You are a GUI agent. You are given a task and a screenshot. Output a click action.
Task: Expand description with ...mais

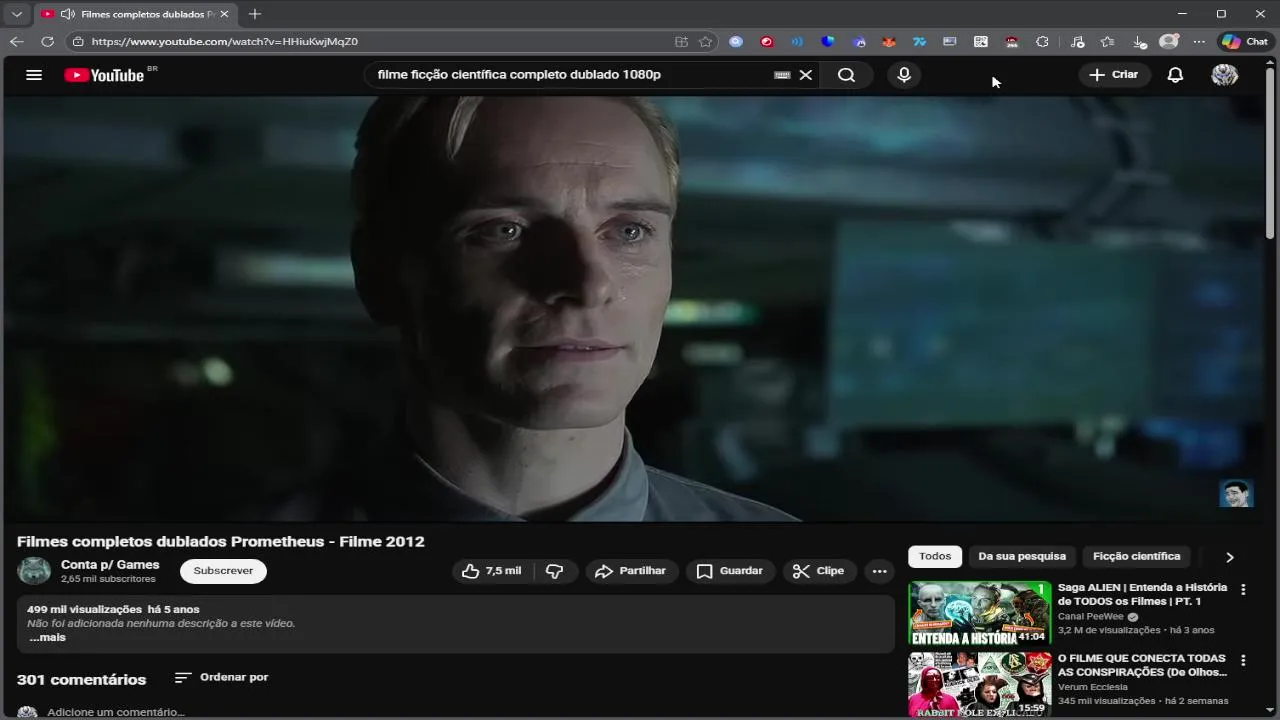[x=48, y=637]
